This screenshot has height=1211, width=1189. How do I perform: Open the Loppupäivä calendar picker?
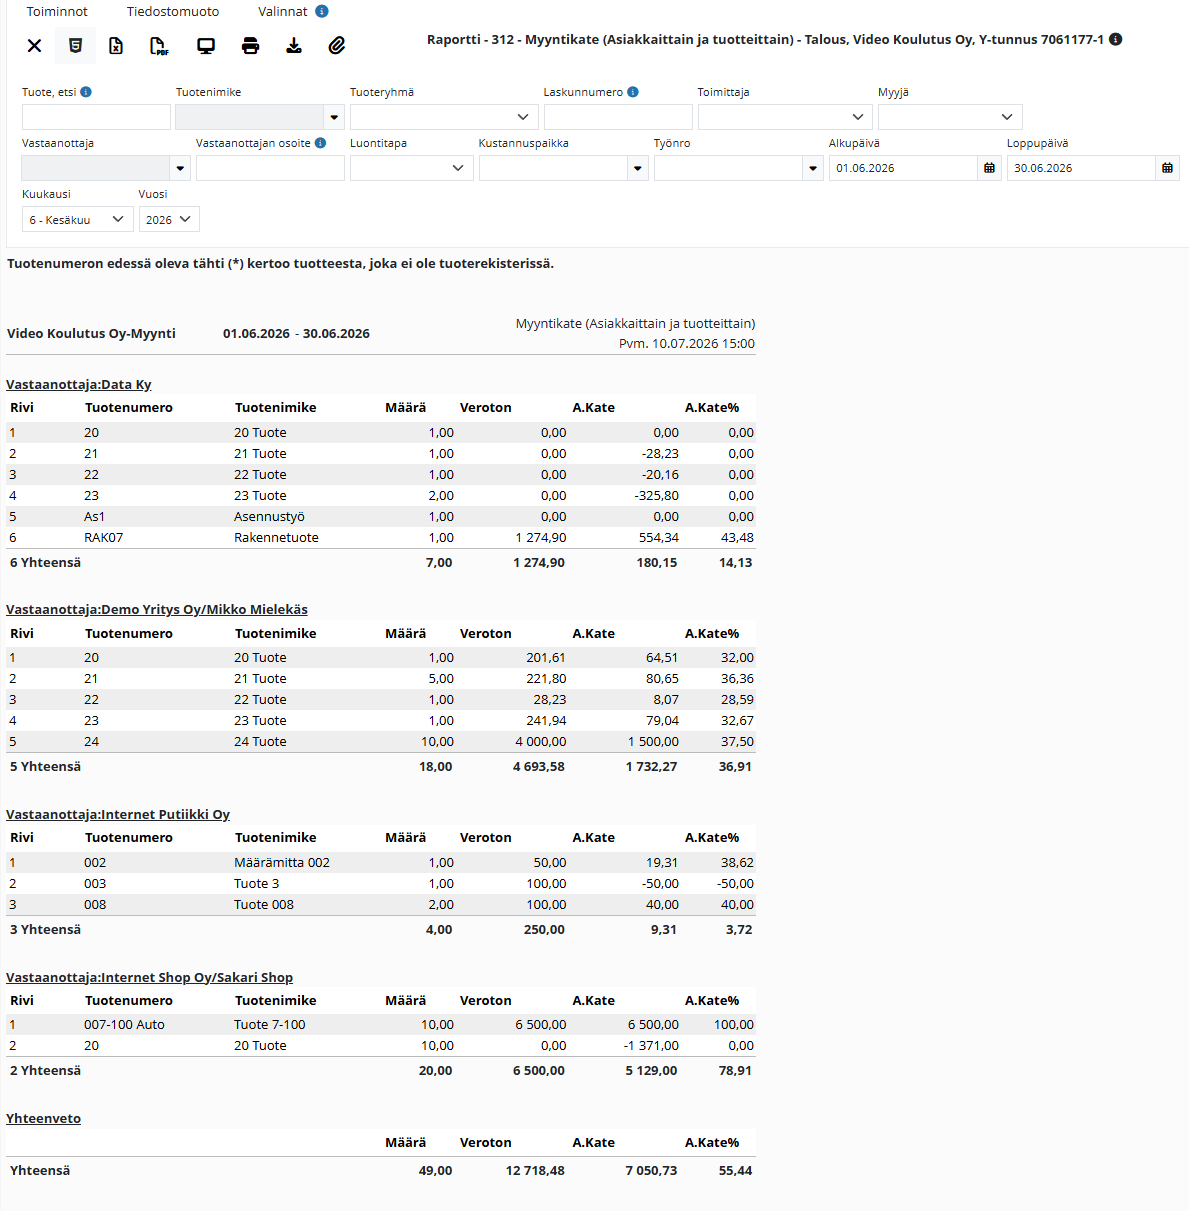tap(1167, 168)
